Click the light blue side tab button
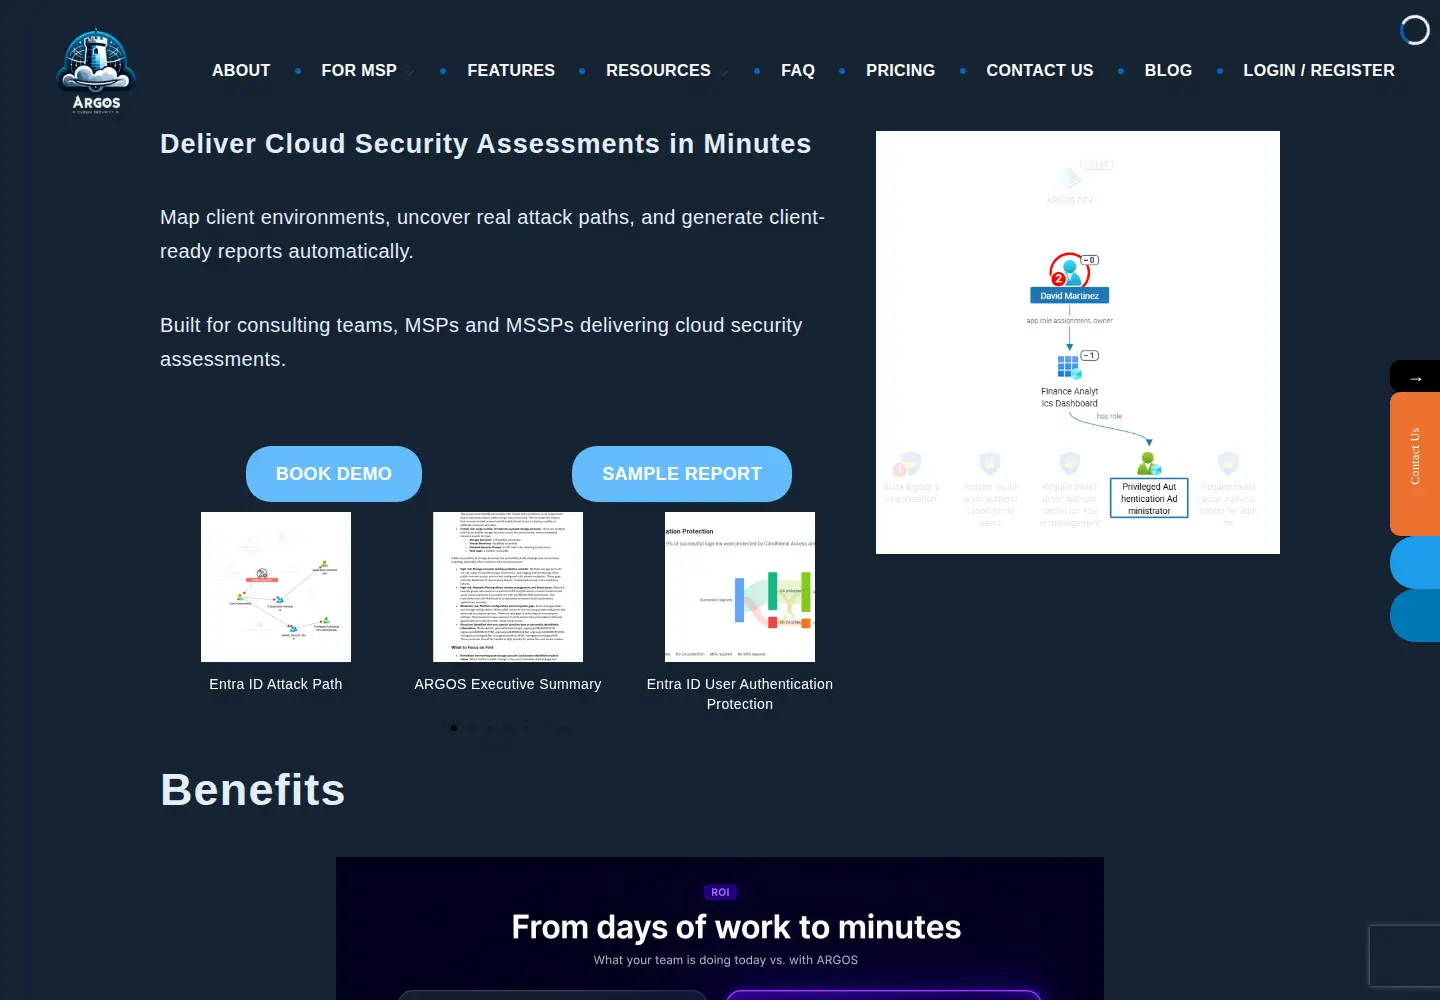Viewport: 1440px width, 1000px height. click(x=1415, y=562)
